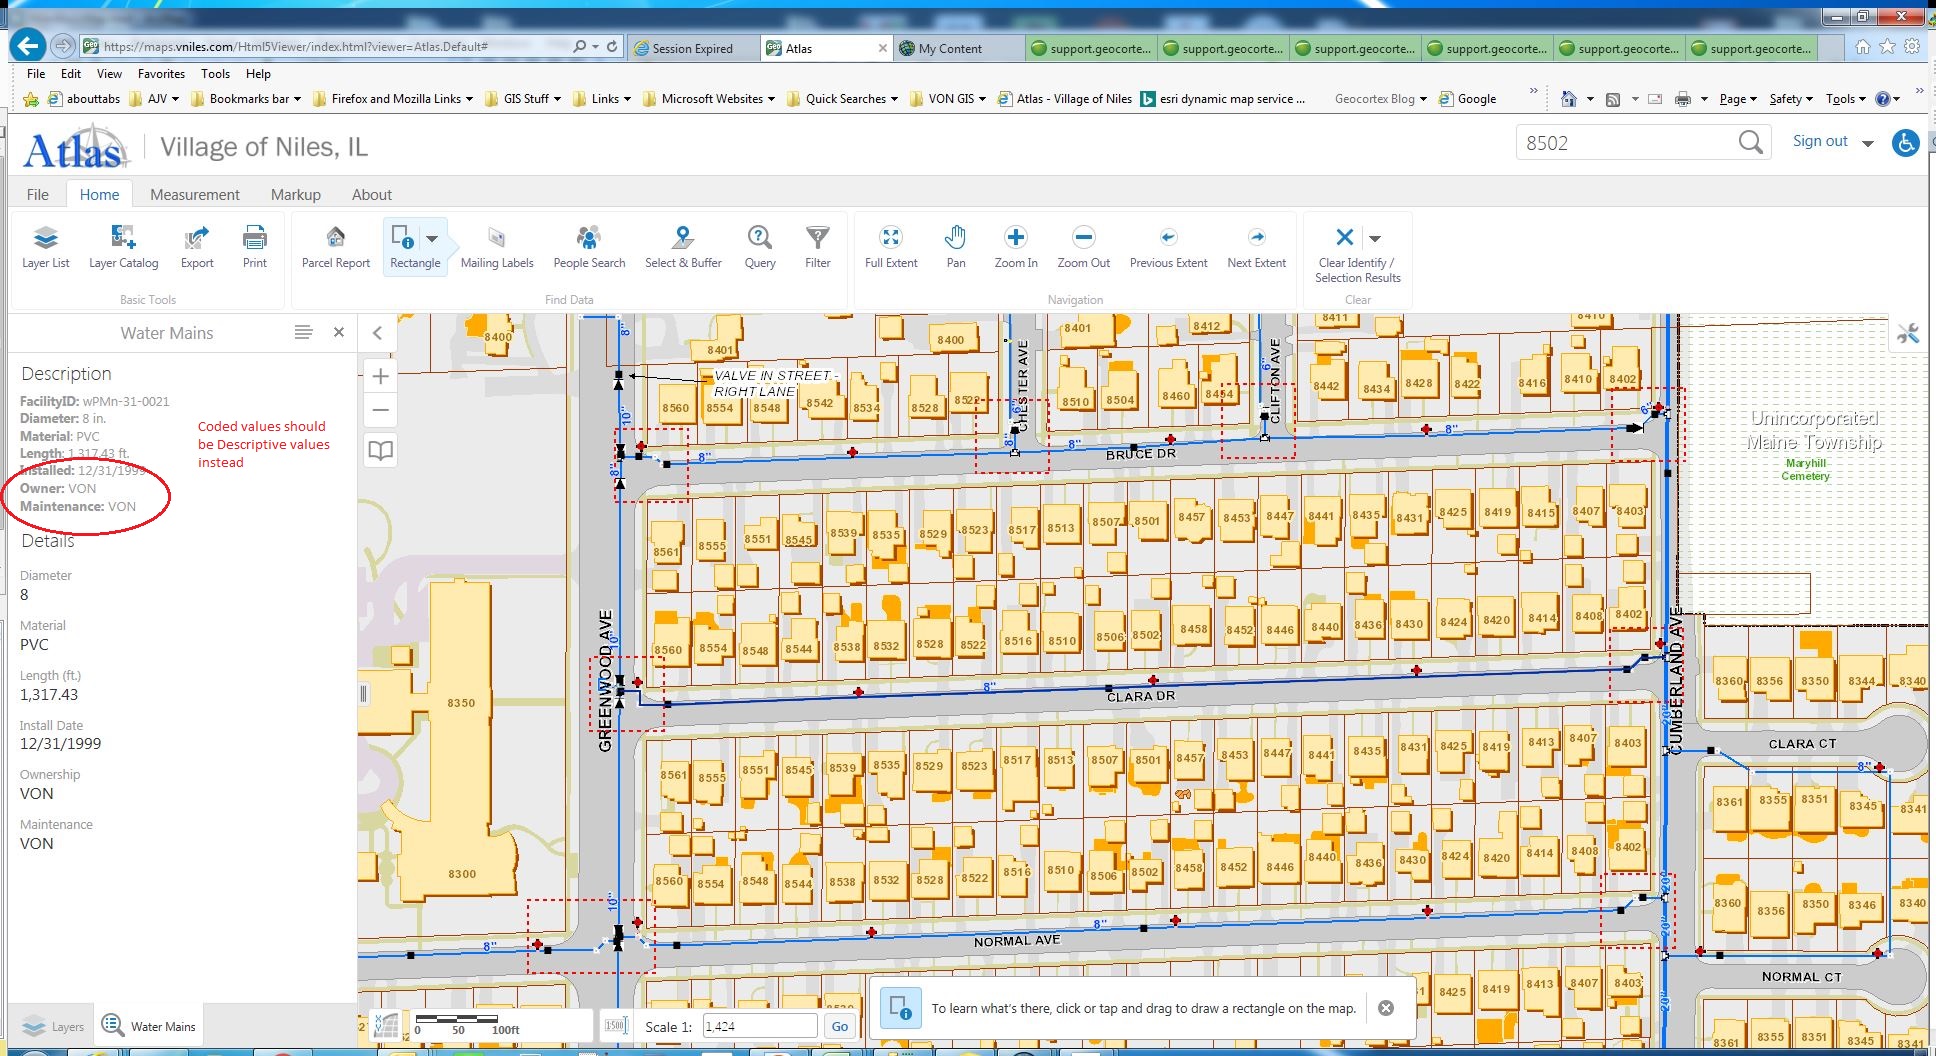Image resolution: width=1936 pixels, height=1056 pixels.
Task: Open the Google favorite link
Action: click(1468, 99)
